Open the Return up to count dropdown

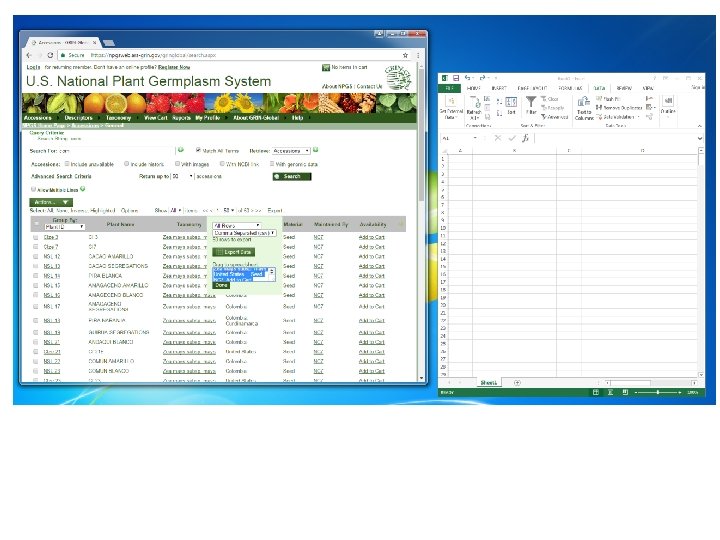[182, 176]
